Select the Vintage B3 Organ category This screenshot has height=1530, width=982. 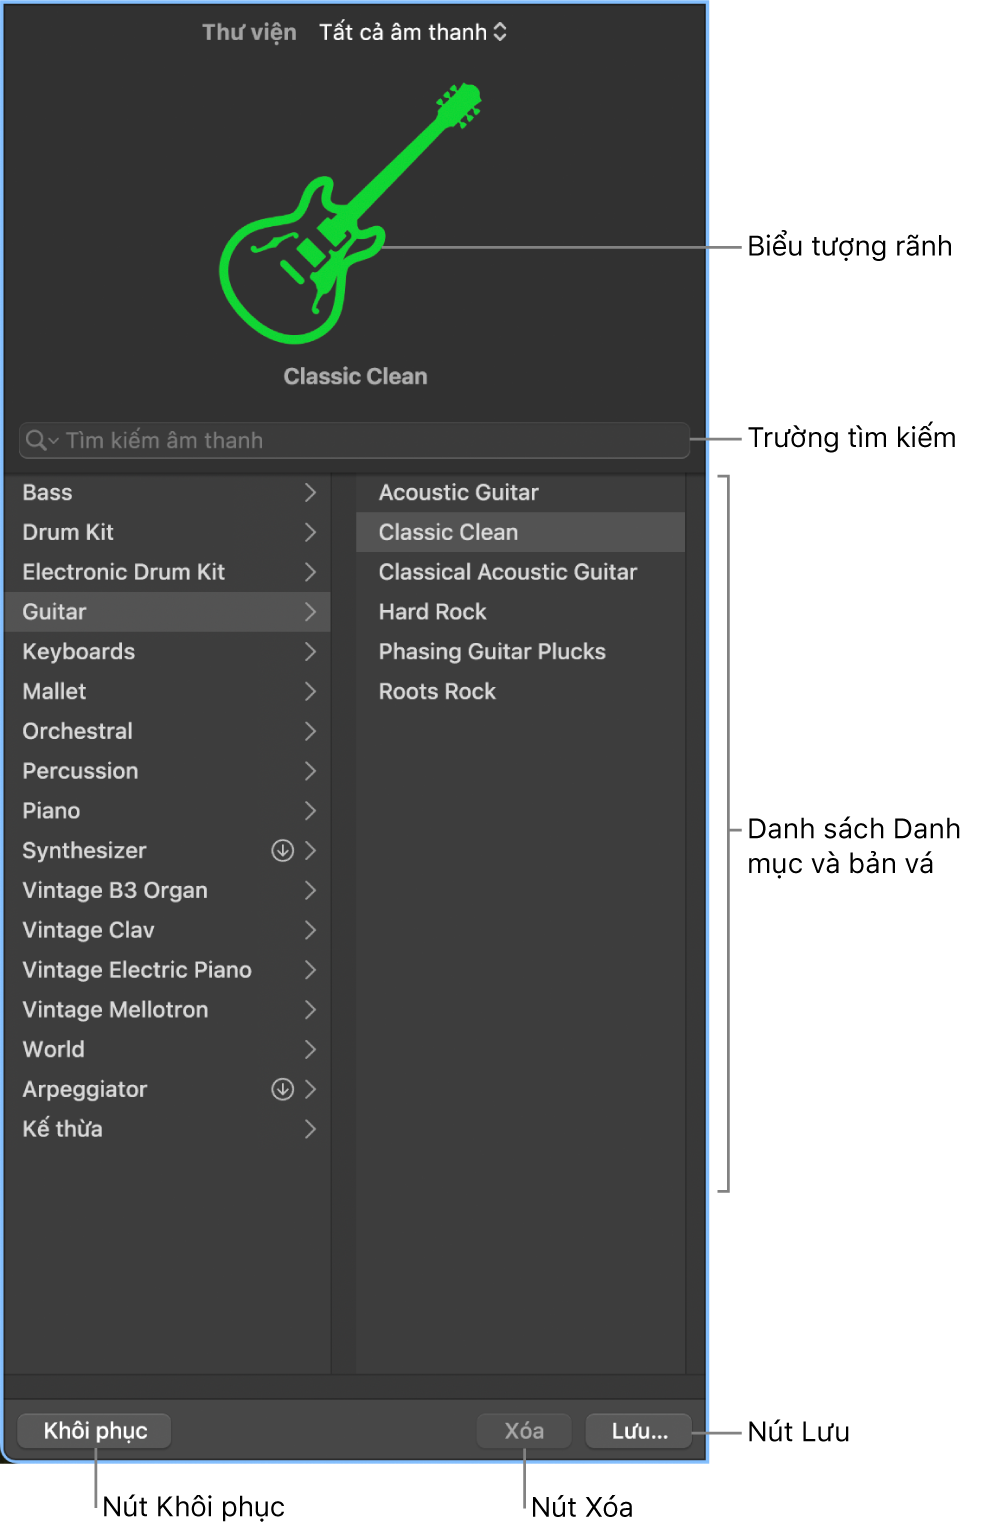(115, 890)
